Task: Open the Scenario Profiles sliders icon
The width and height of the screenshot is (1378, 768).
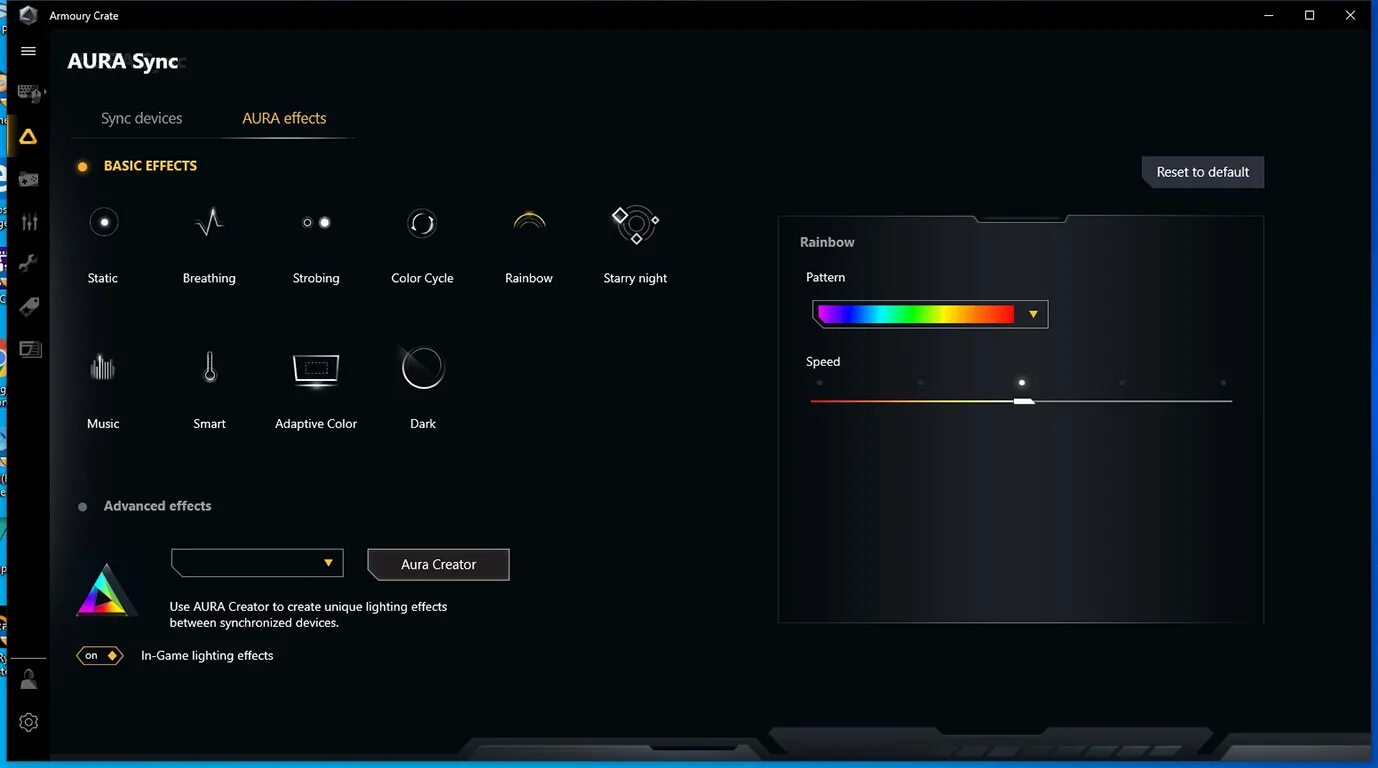Action: coord(29,222)
